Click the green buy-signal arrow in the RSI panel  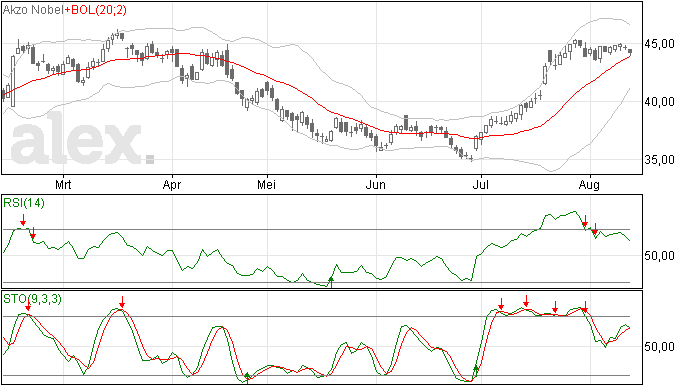pyautogui.click(x=331, y=282)
